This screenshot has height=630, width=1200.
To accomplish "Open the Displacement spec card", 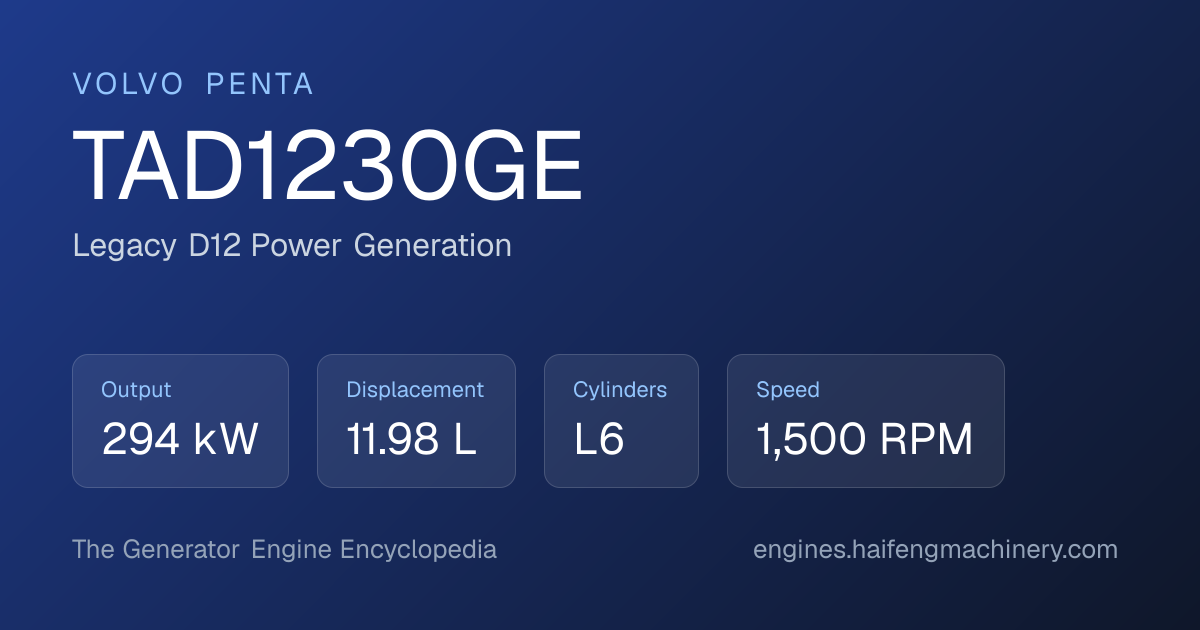I will pyautogui.click(x=416, y=421).
